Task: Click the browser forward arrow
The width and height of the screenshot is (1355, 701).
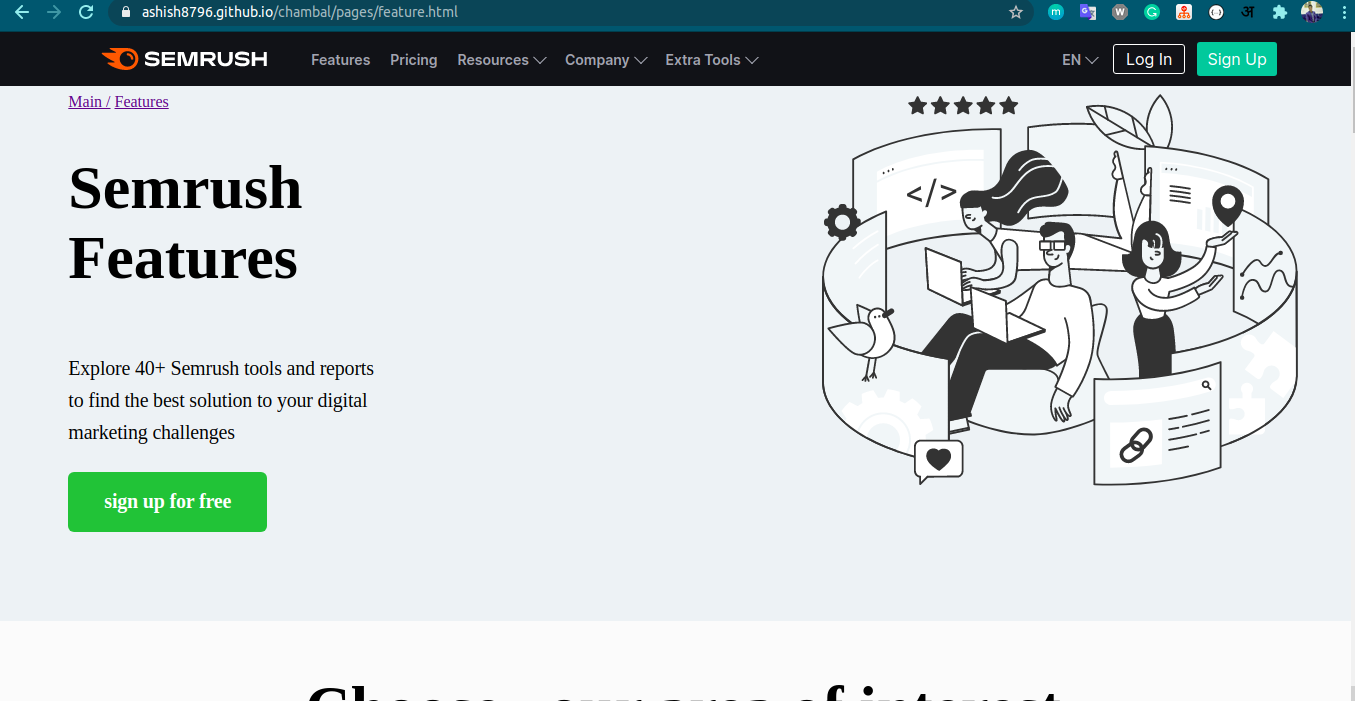Action: click(54, 12)
